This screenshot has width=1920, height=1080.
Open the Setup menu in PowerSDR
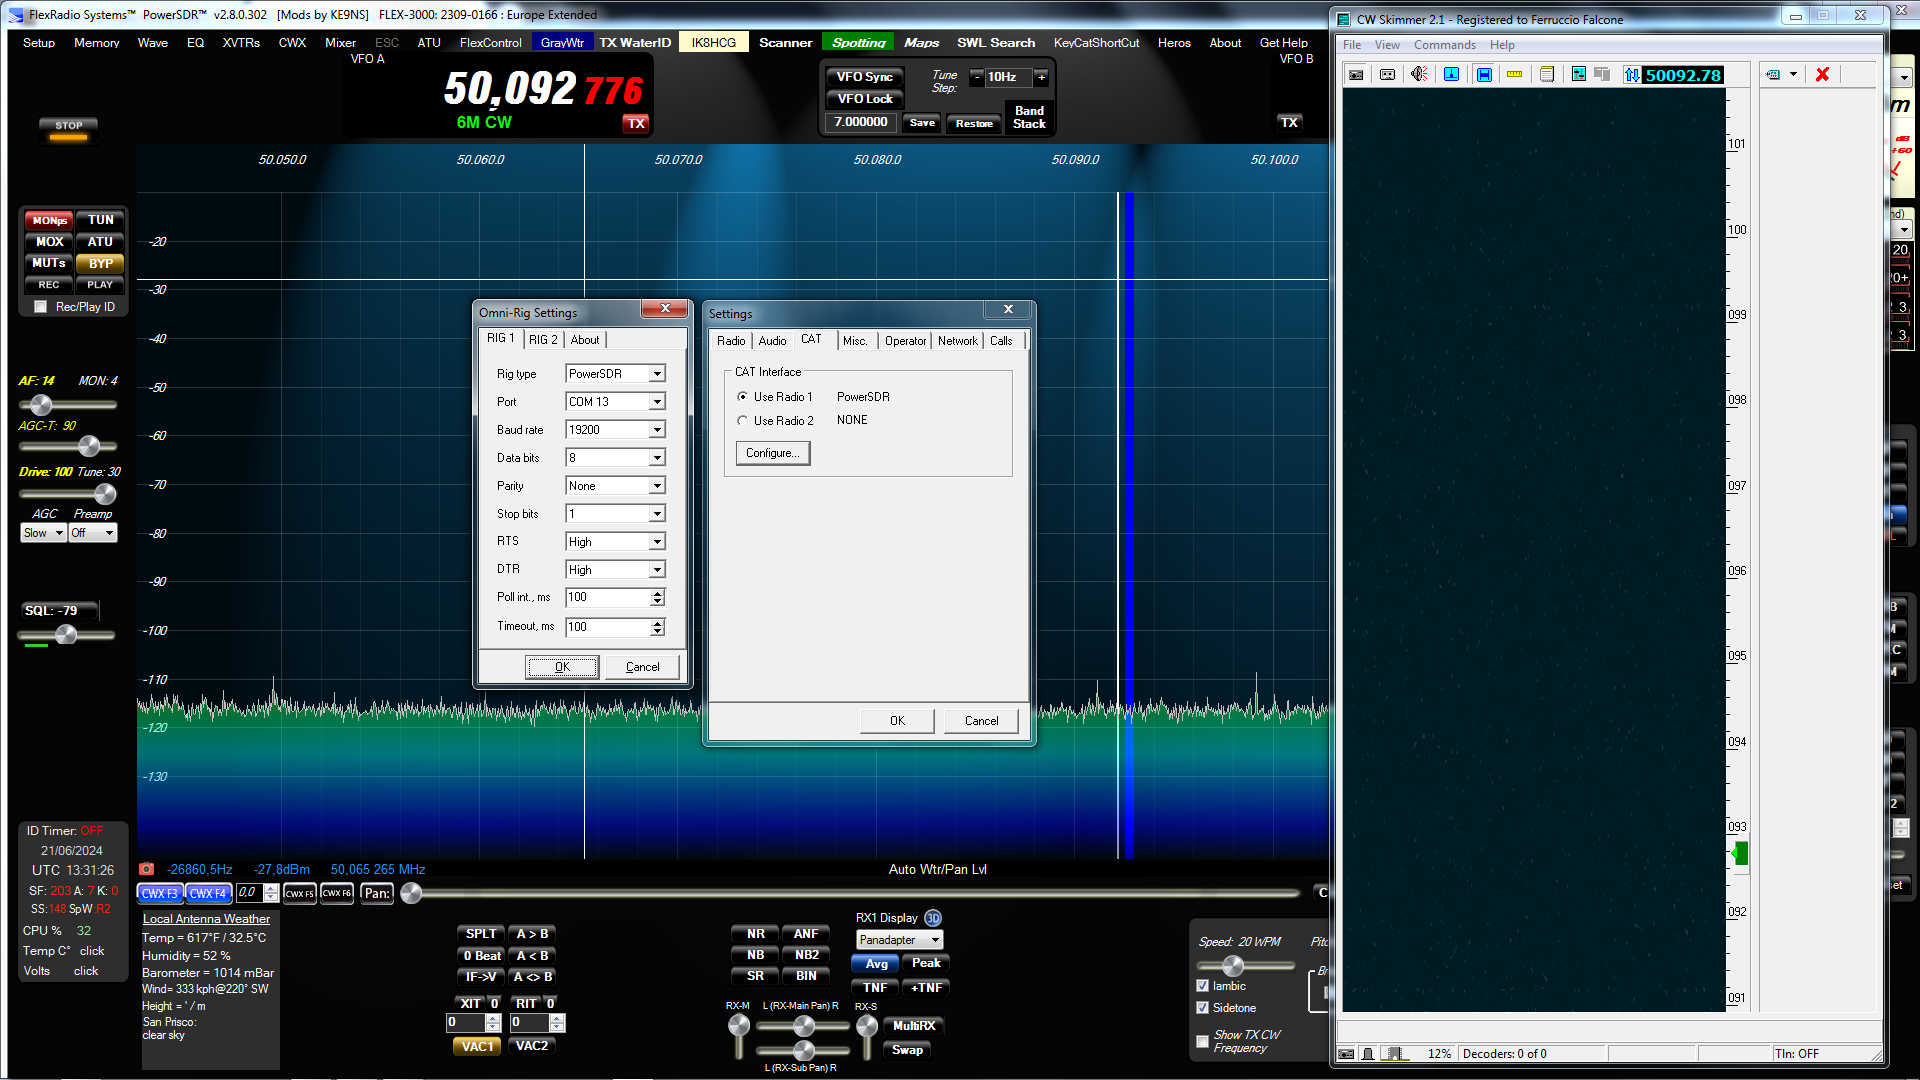click(39, 43)
